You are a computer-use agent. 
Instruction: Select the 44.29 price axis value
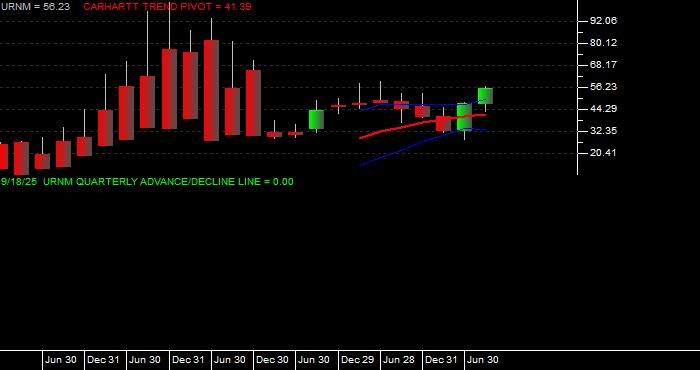pyautogui.click(x=603, y=109)
